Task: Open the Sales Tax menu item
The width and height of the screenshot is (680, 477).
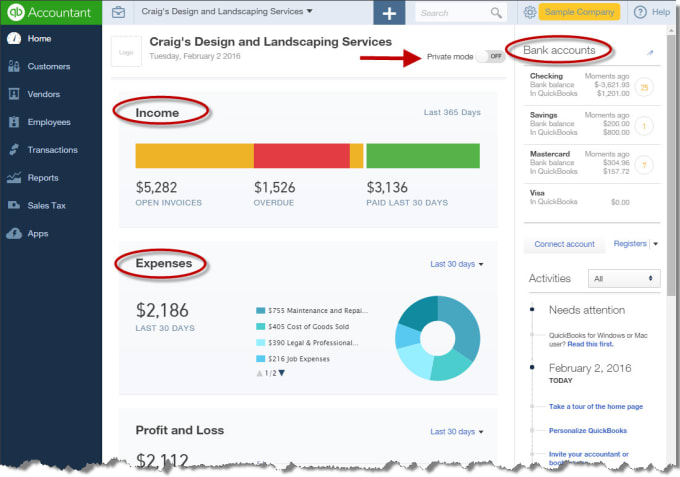Action: 46,206
